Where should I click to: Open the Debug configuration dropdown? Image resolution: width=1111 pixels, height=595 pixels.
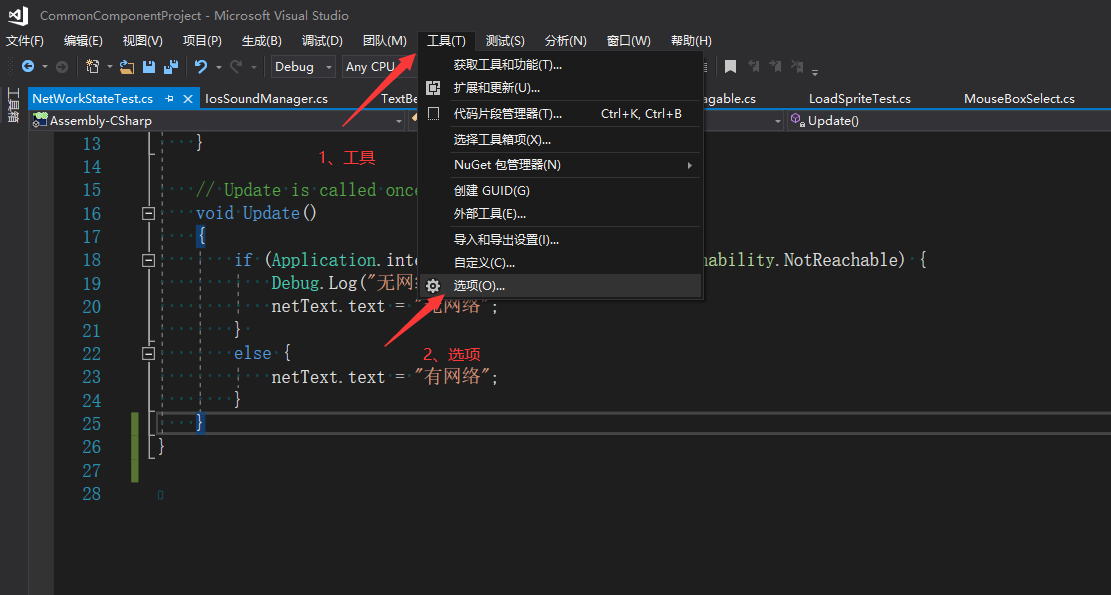[303, 67]
